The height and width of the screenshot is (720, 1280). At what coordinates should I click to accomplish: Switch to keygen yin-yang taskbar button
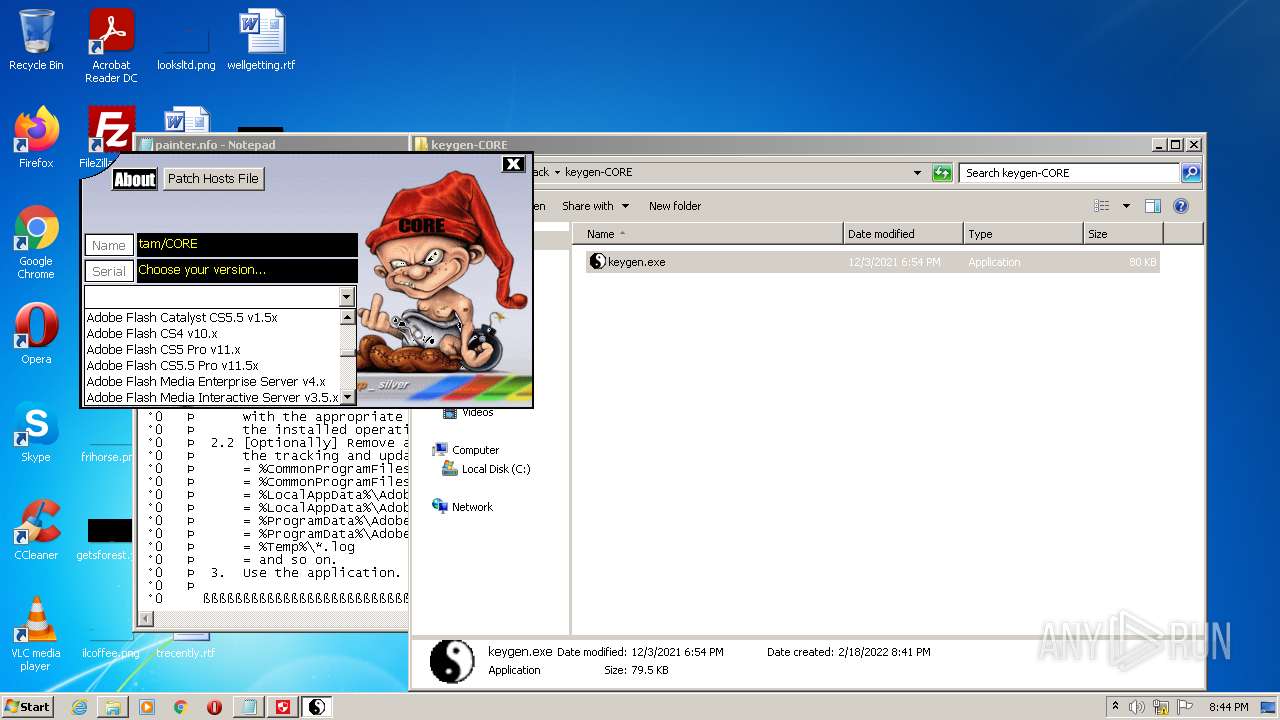[x=317, y=707]
